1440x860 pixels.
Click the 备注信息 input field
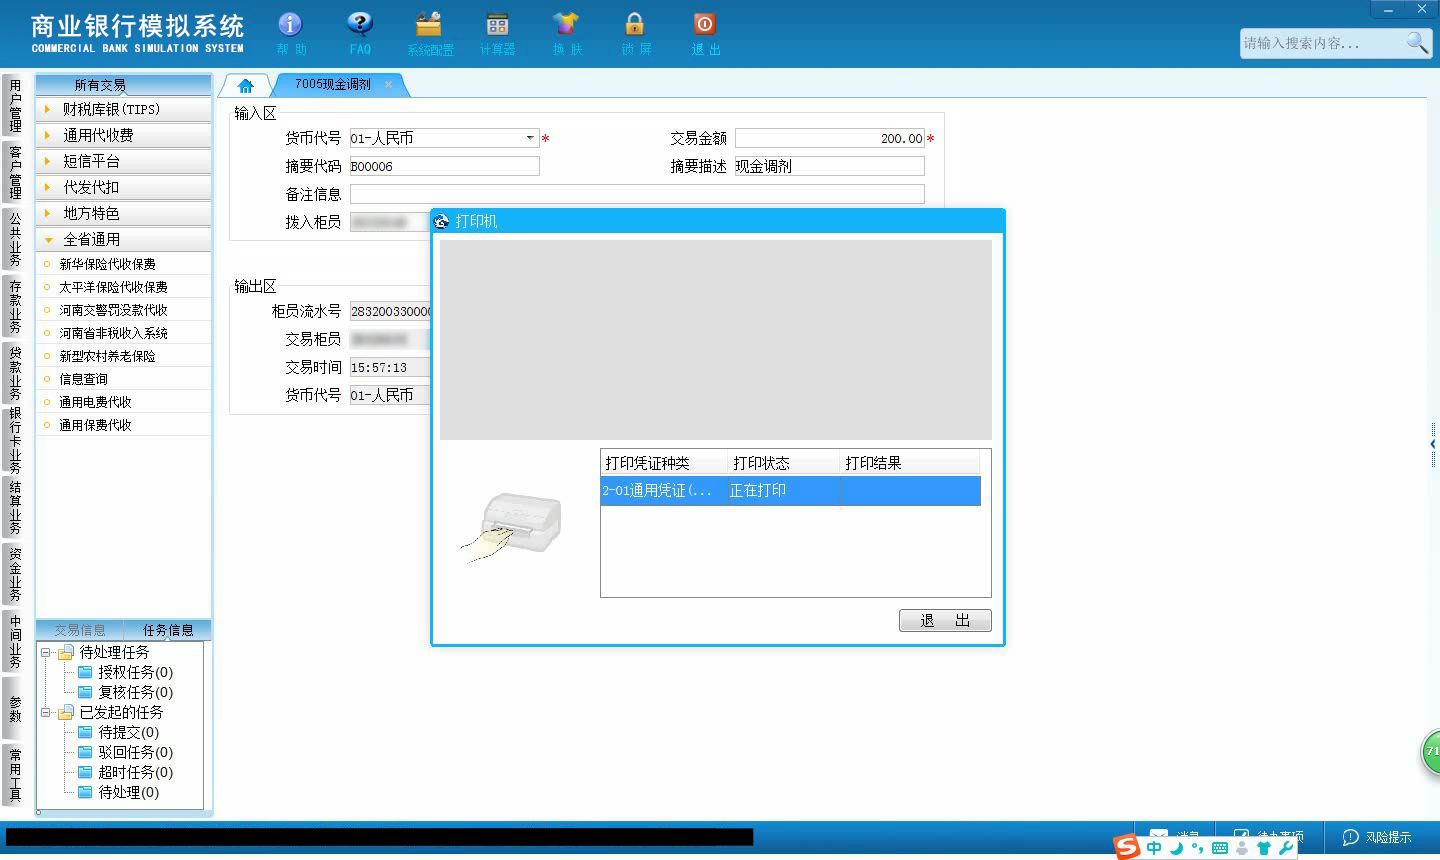point(637,194)
